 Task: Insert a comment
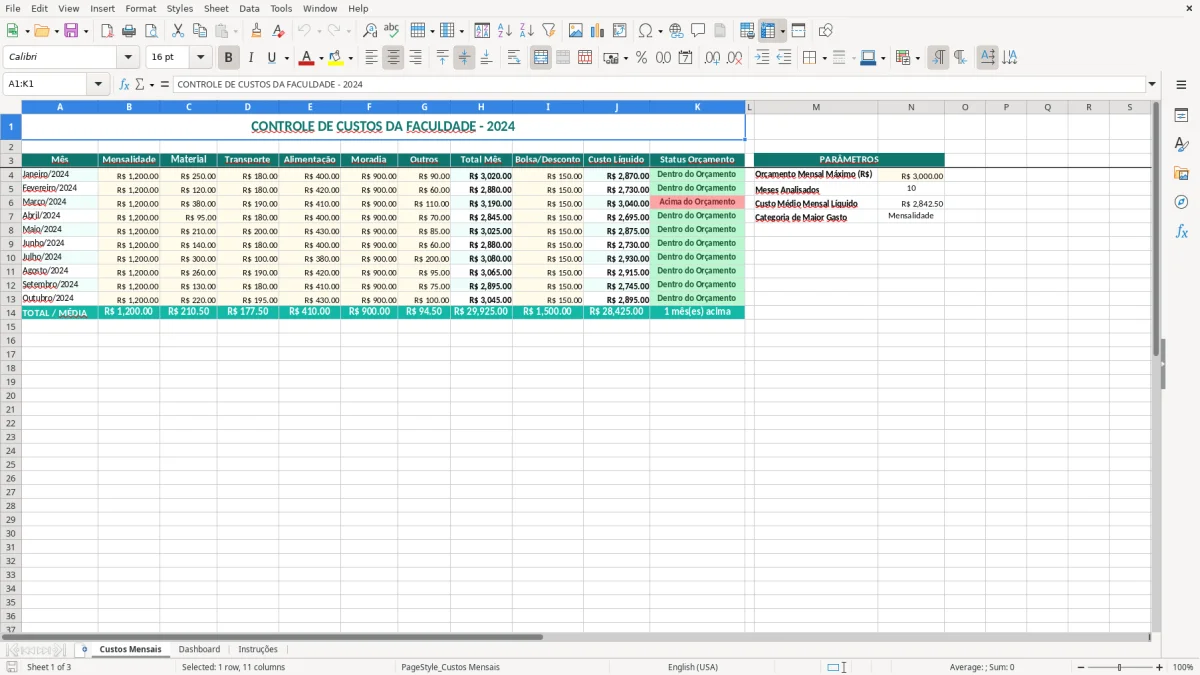coord(698,31)
